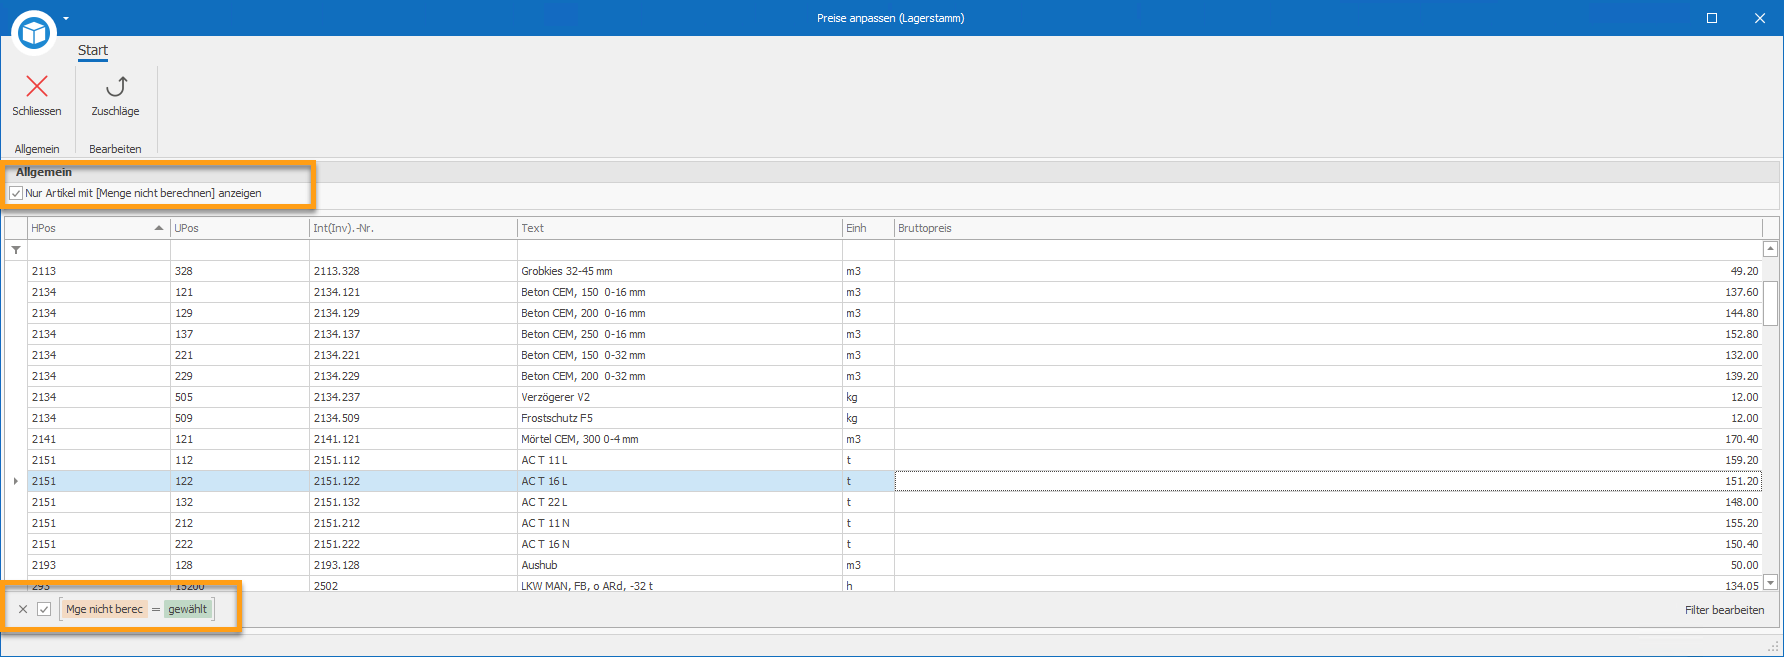Sort by UPos column header
Screen dimensions: 1784x657
(x=240, y=228)
